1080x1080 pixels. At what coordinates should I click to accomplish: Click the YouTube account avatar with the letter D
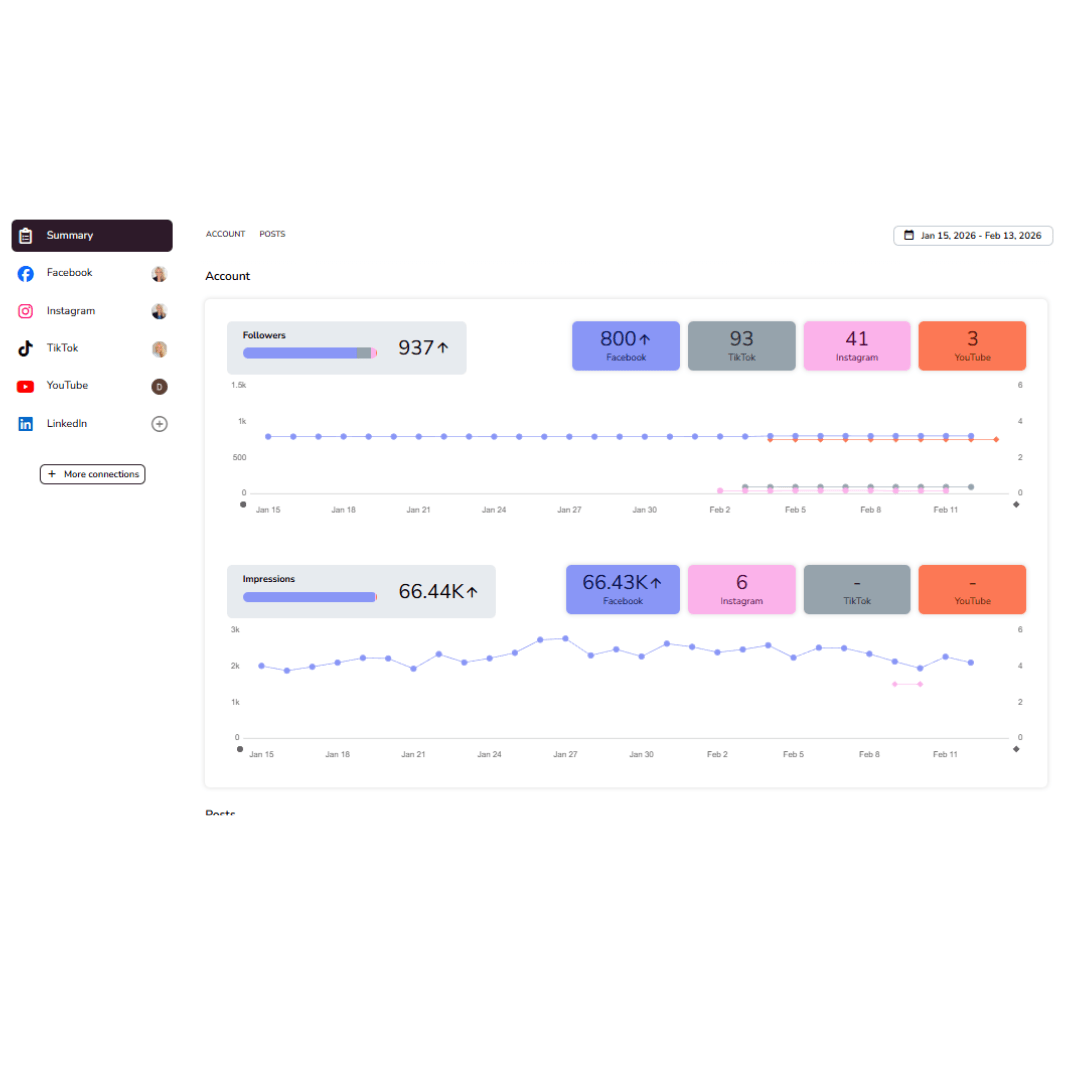tap(159, 387)
